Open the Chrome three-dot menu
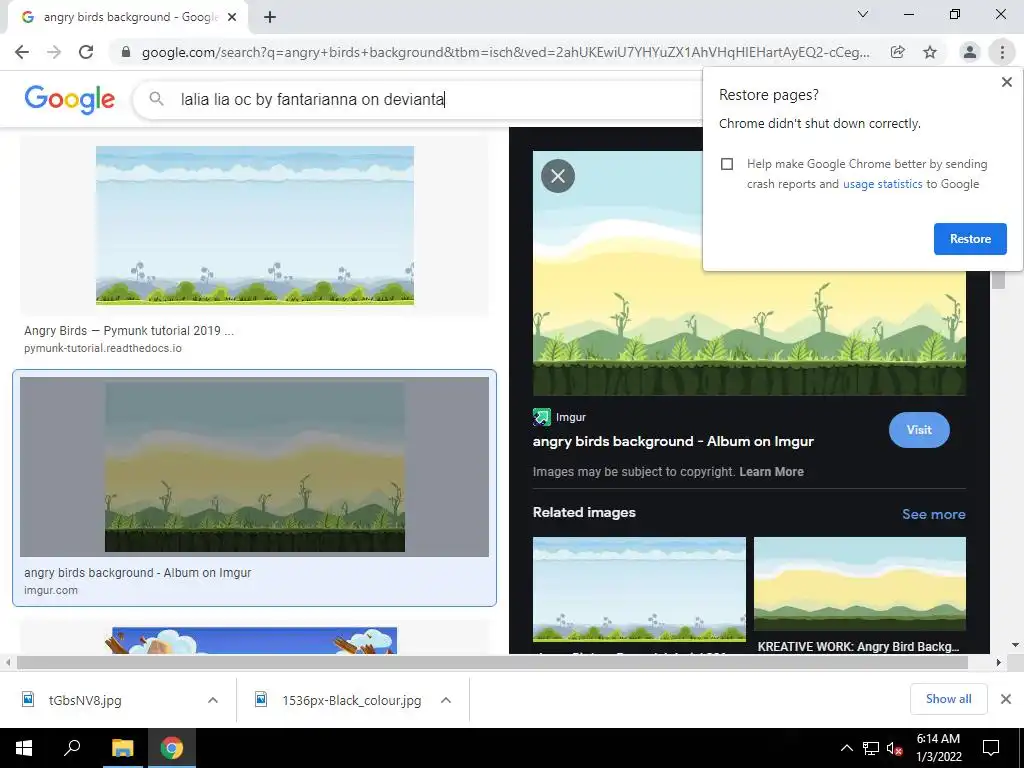Viewport: 1024px width, 768px height. (1002, 52)
